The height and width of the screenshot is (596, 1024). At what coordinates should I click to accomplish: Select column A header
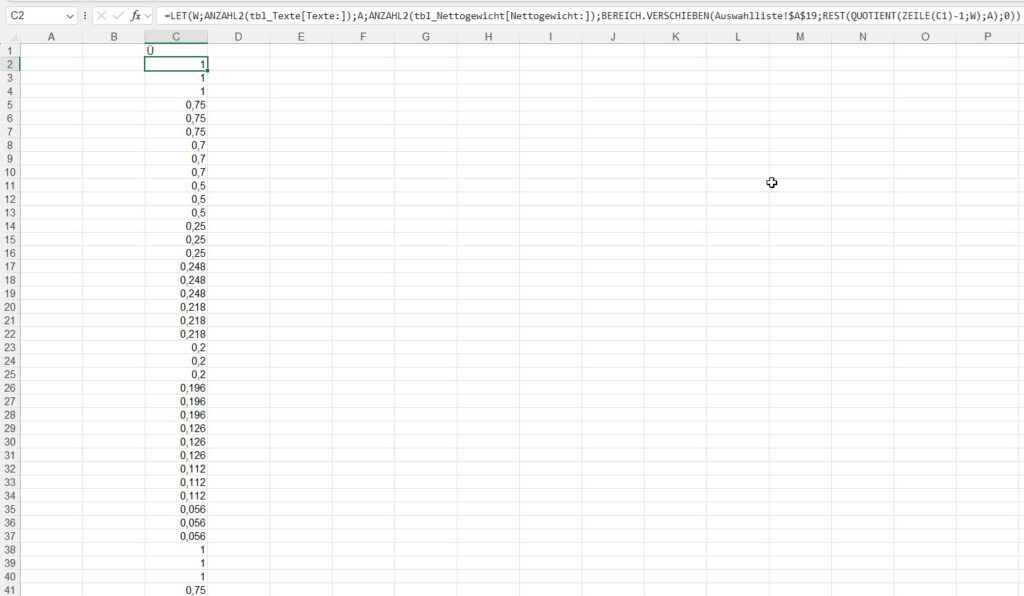(51, 37)
